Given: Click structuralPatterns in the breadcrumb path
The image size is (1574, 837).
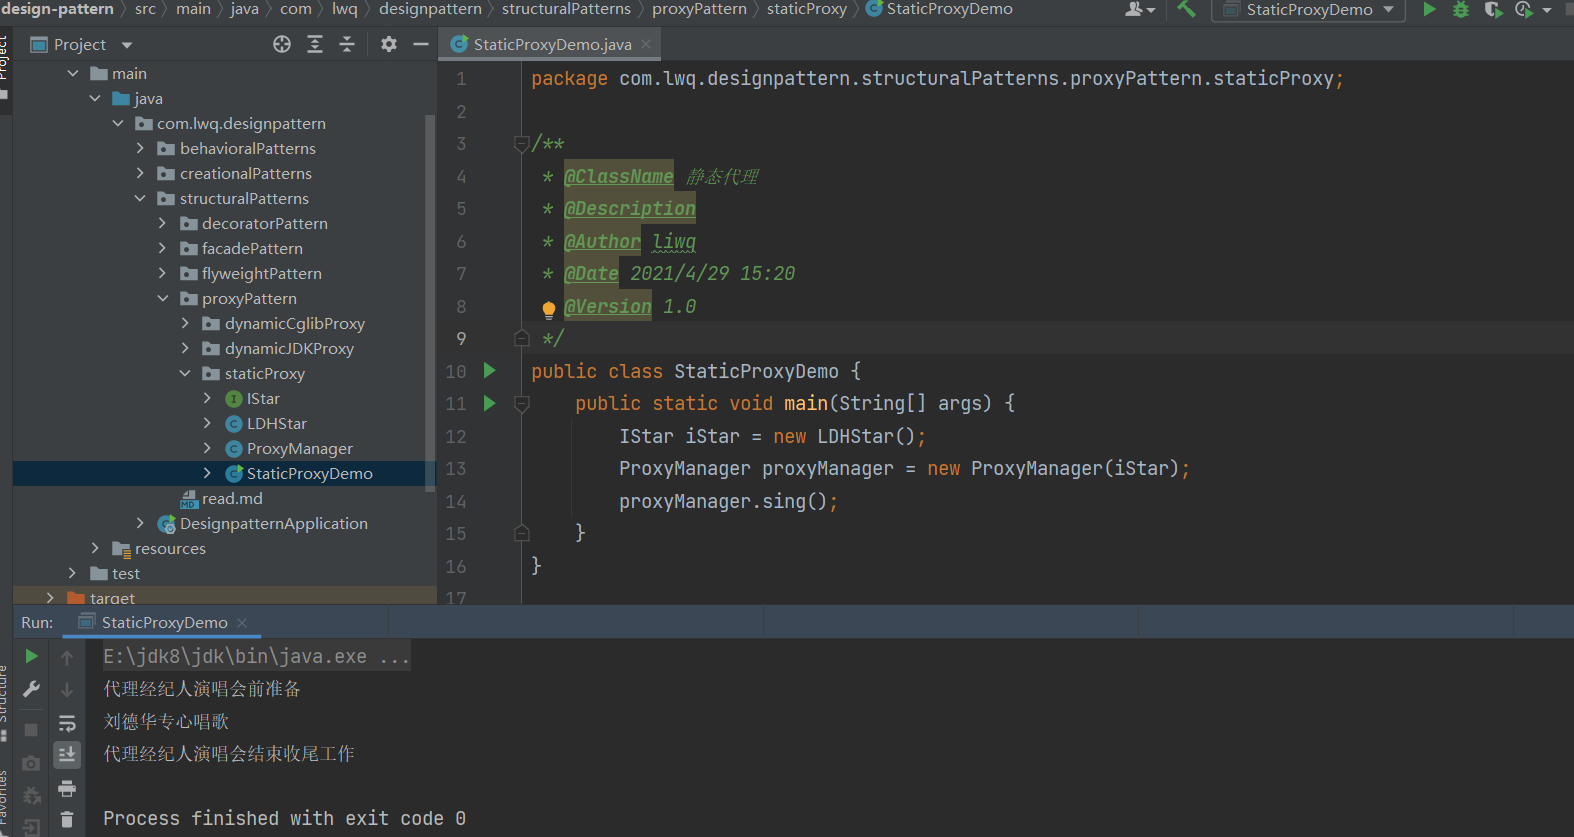Looking at the screenshot, I should [566, 9].
